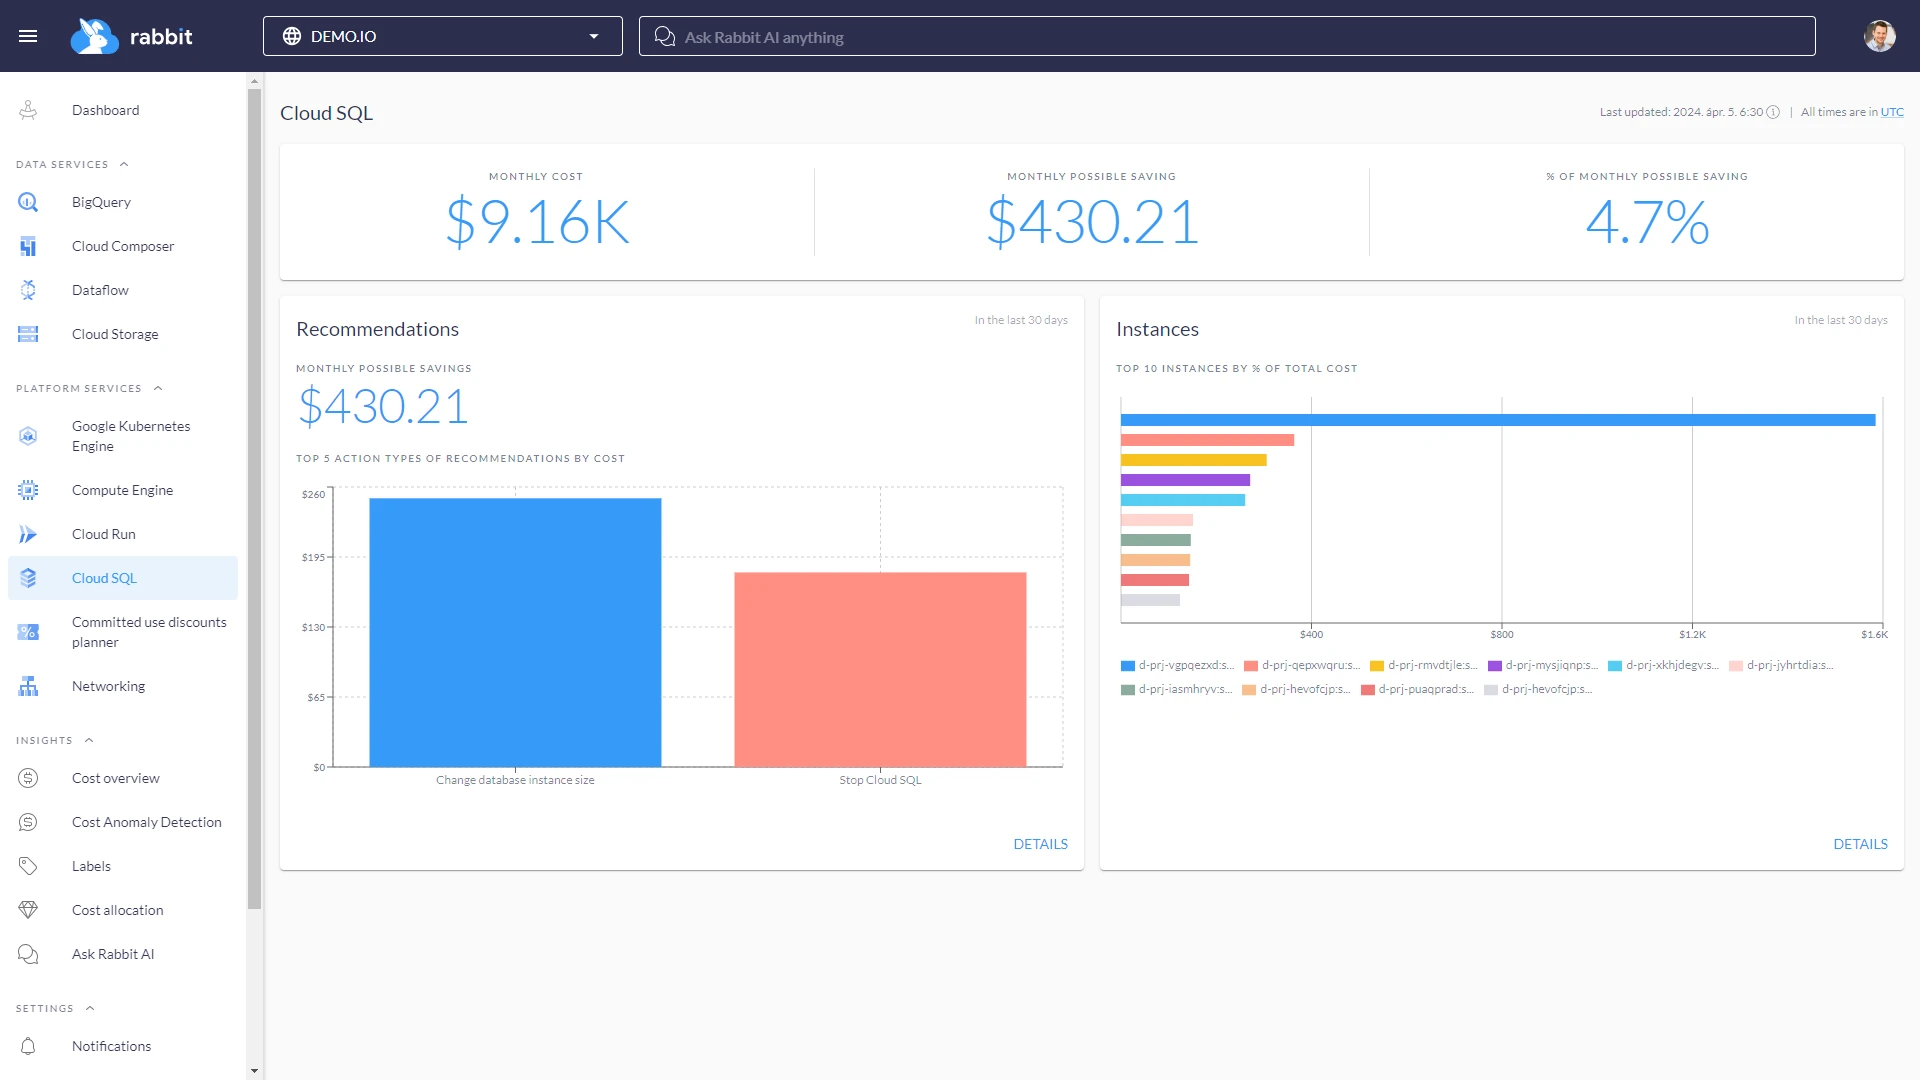Open the hamburger navigation menu
Viewport: 1920px width, 1080px height.
point(29,35)
